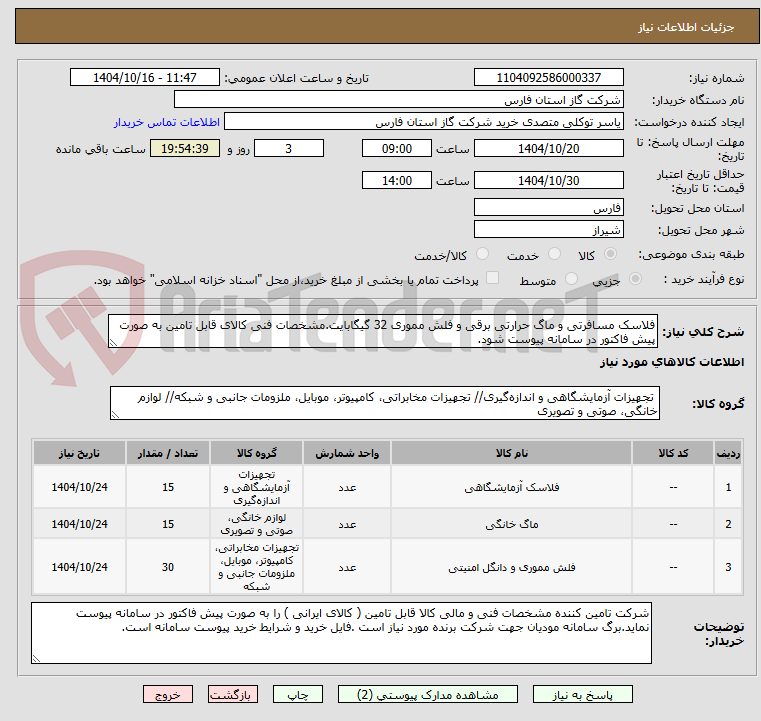The height and width of the screenshot is (721, 761).
Task: Click the کد کالا column header
Action: click(673, 453)
